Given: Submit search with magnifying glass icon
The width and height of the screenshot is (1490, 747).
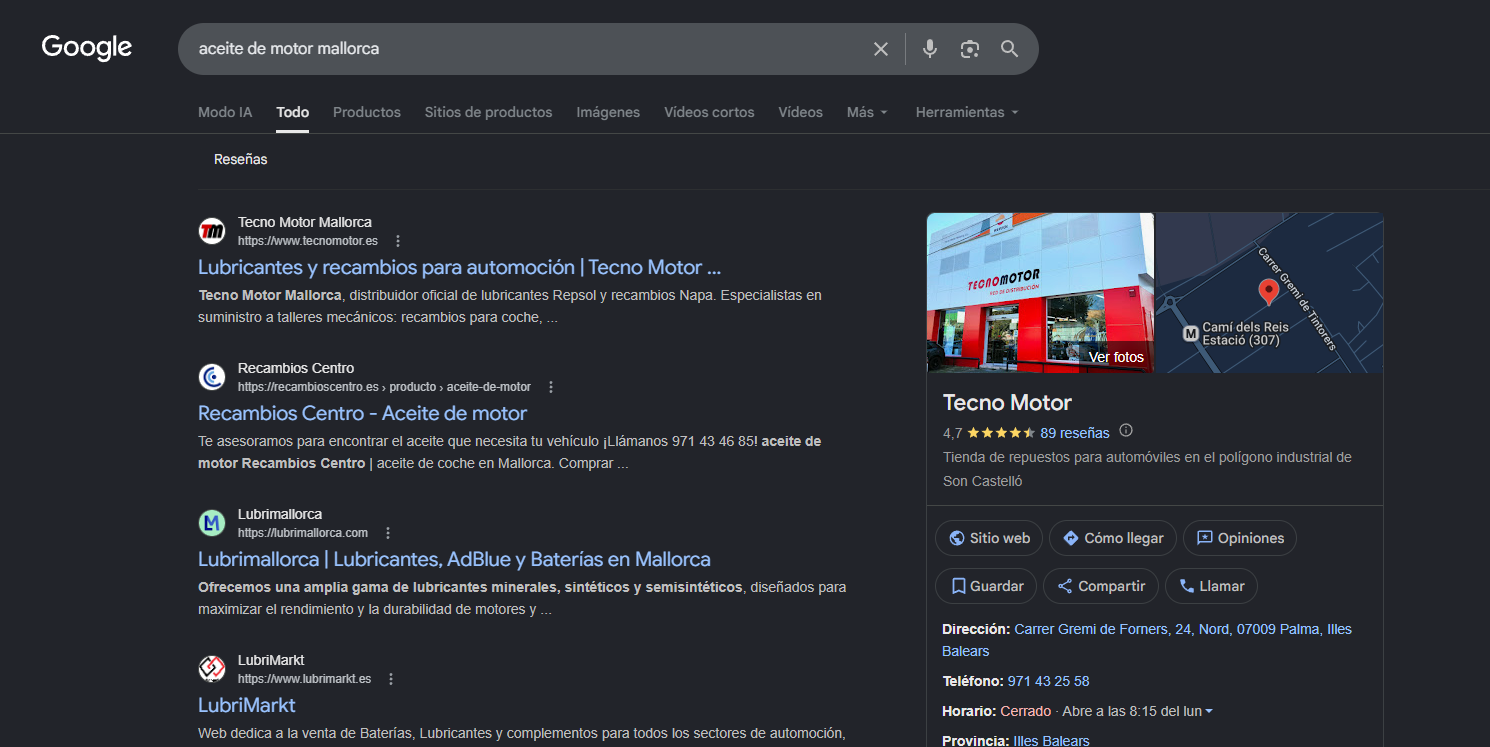Looking at the screenshot, I should click(x=1010, y=49).
